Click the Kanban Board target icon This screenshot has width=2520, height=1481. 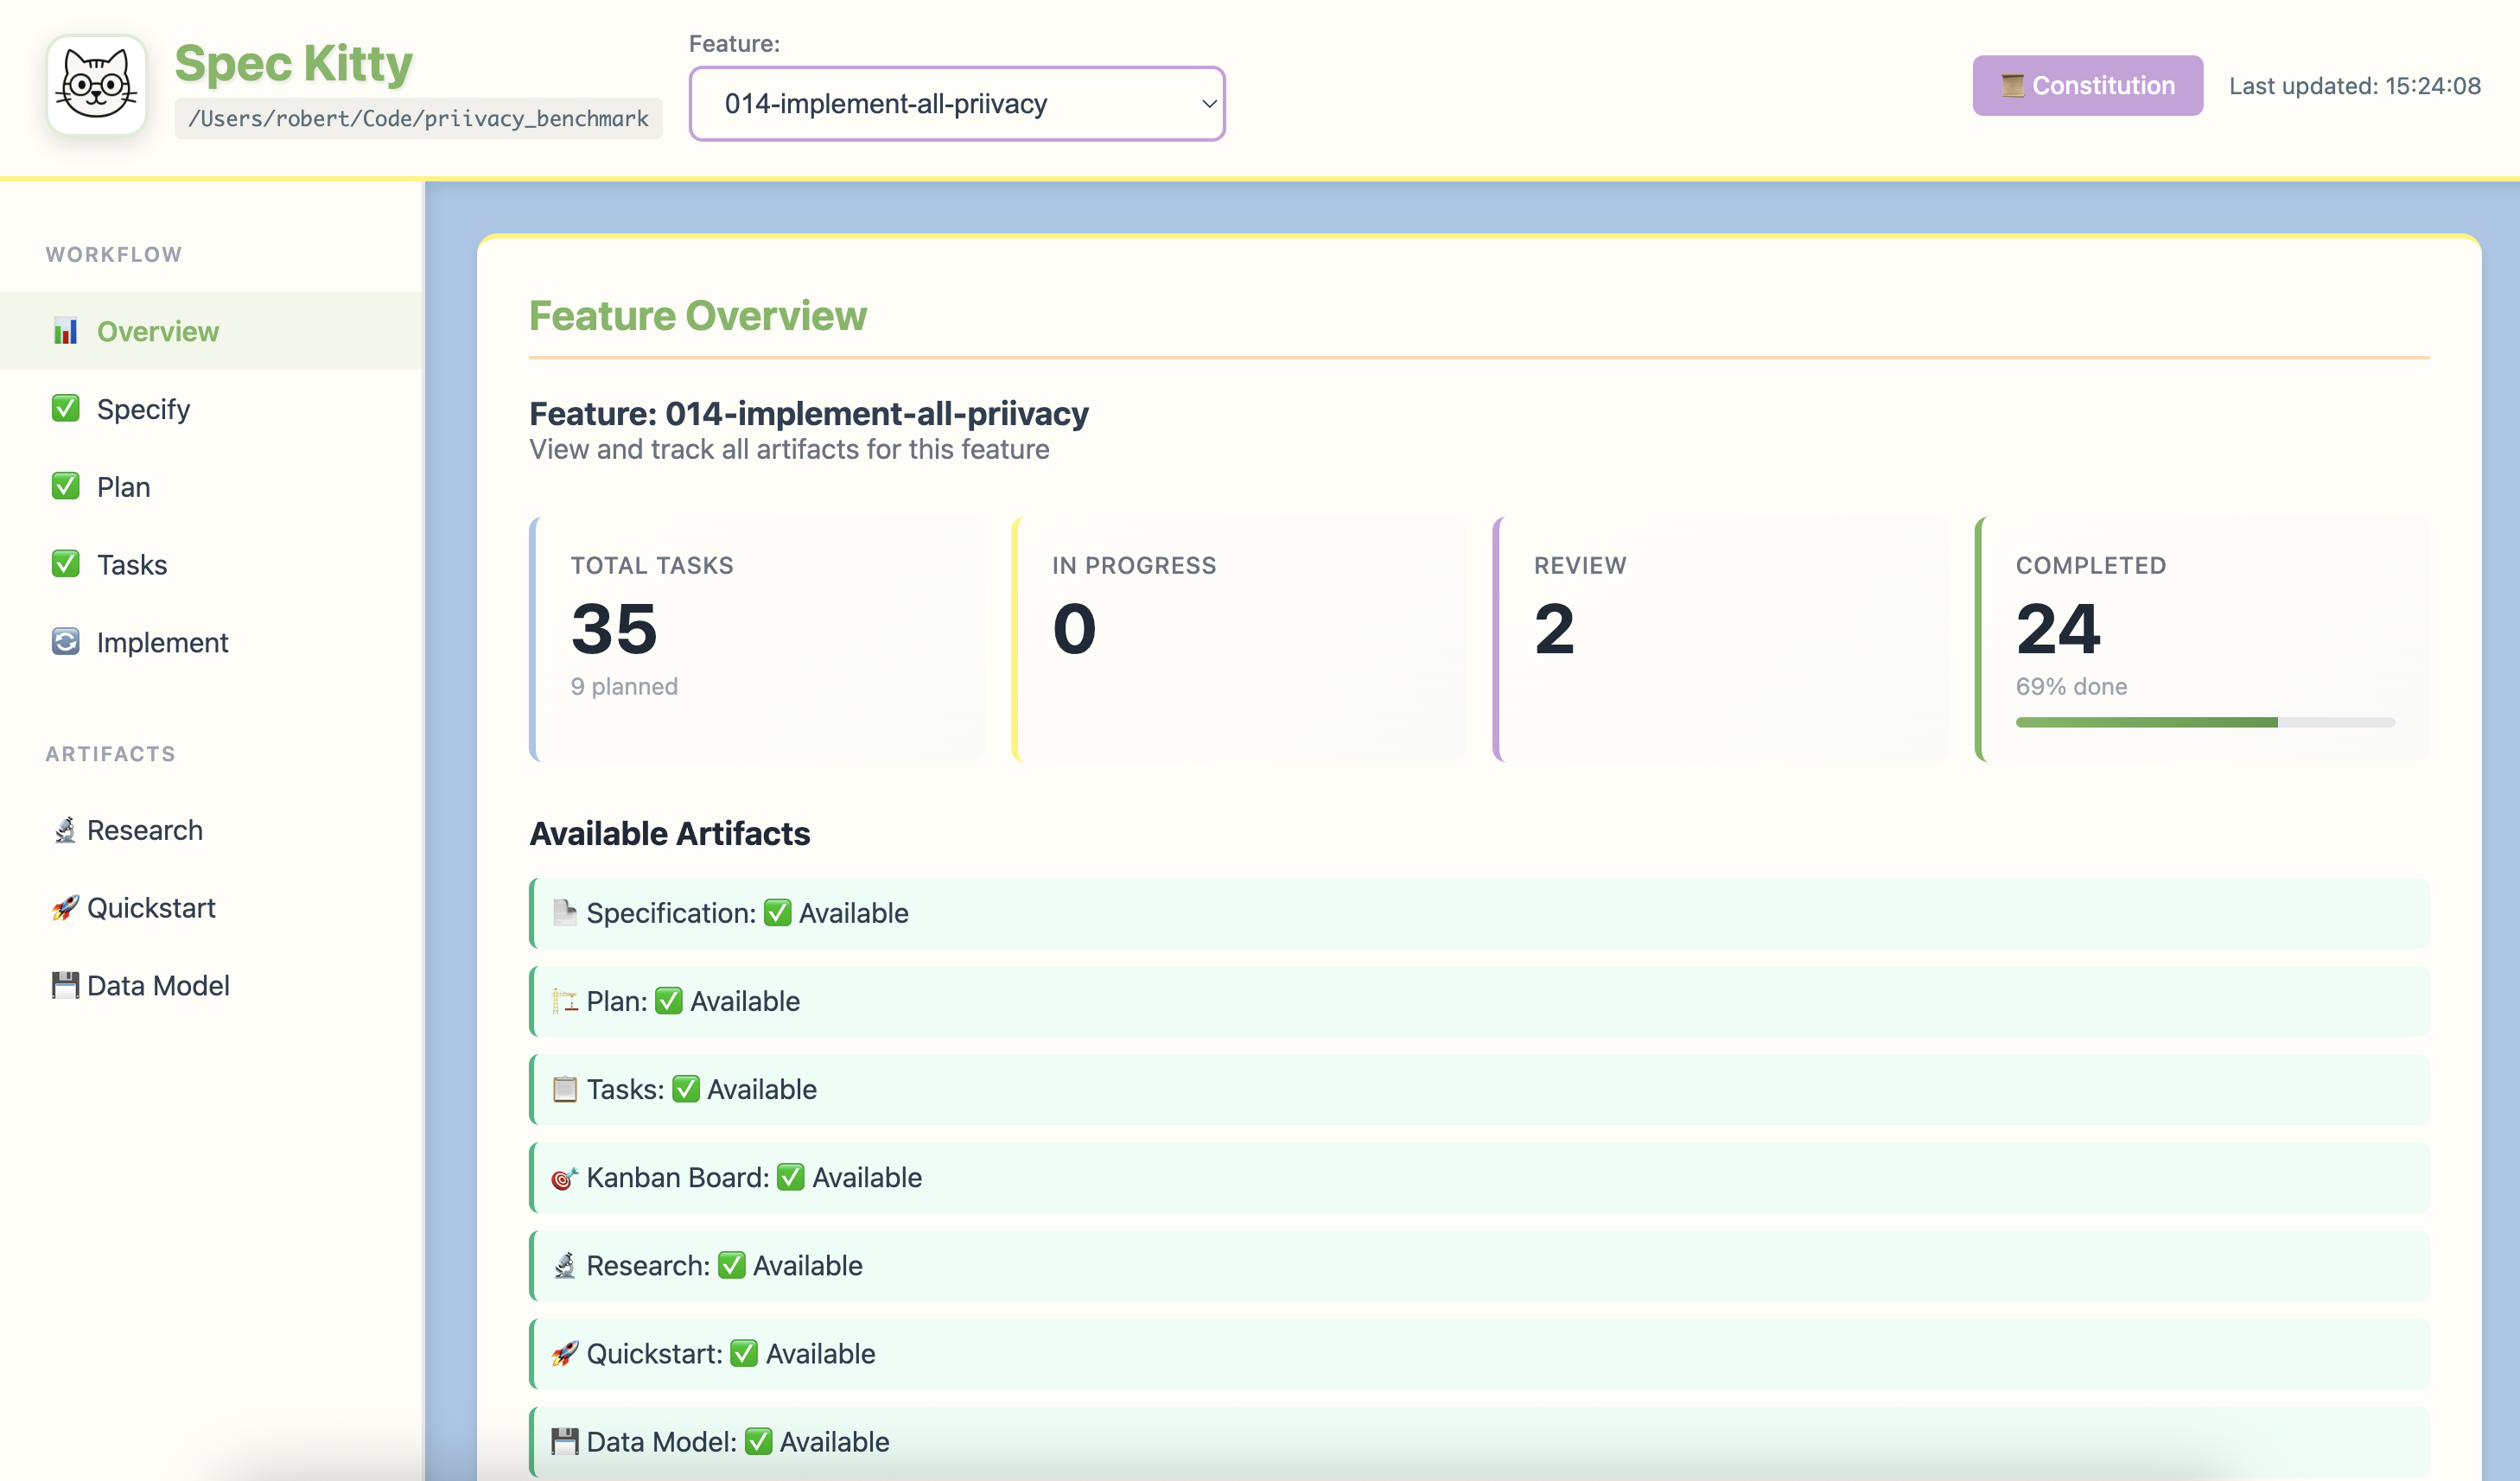(564, 1177)
